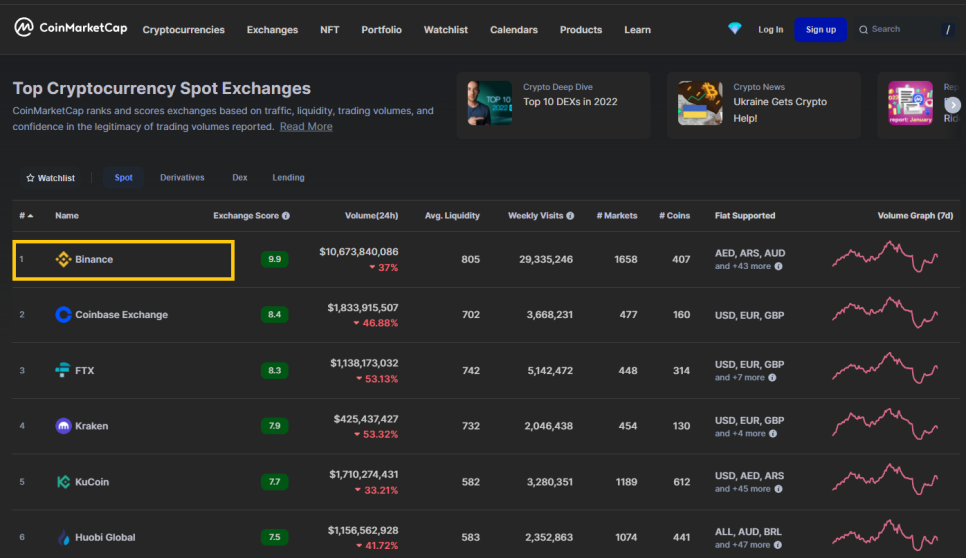Click the Exchange Score column header

pyautogui.click(x=246, y=216)
